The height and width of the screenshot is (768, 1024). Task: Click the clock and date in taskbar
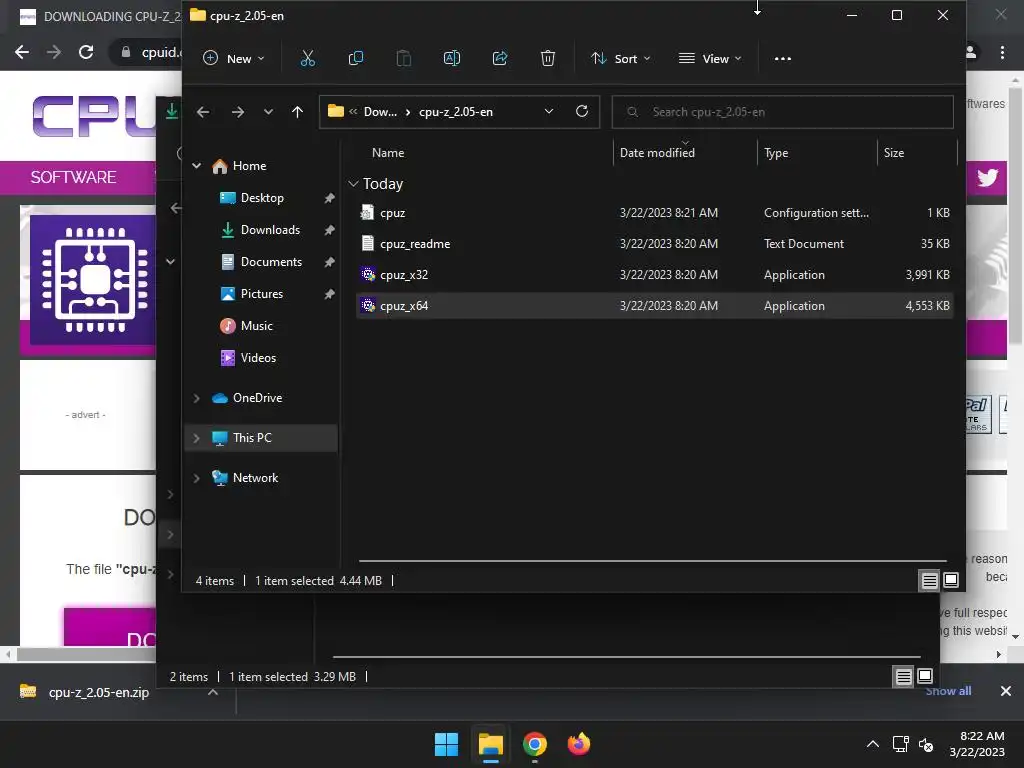point(977,744)
